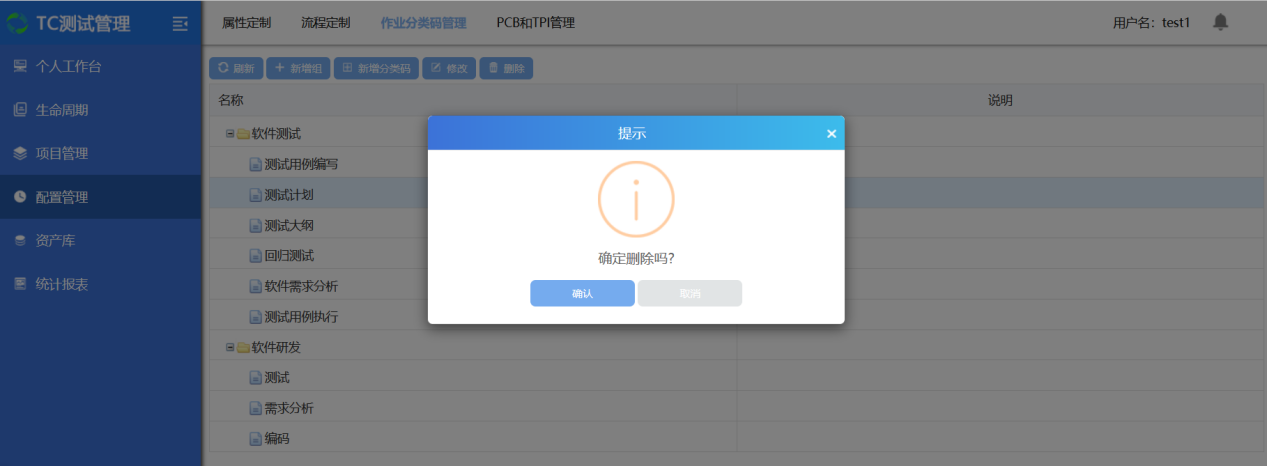Viewport: 1267px width, 466px height.
Task: Collapse the 软件测试 tree group
Action: click(230, 133)
